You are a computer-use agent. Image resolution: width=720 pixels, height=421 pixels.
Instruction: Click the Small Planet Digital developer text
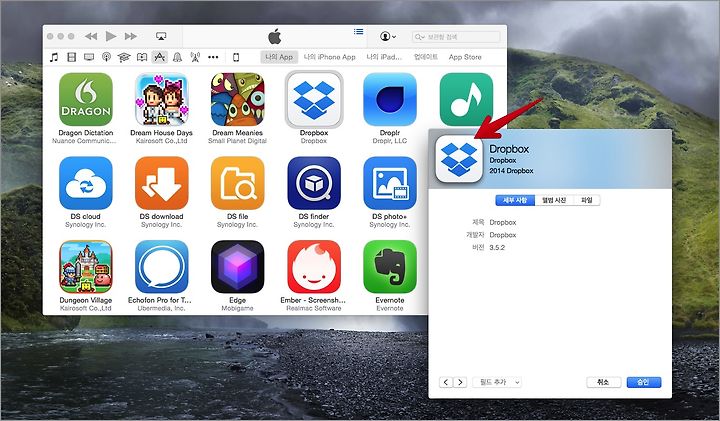237,141
